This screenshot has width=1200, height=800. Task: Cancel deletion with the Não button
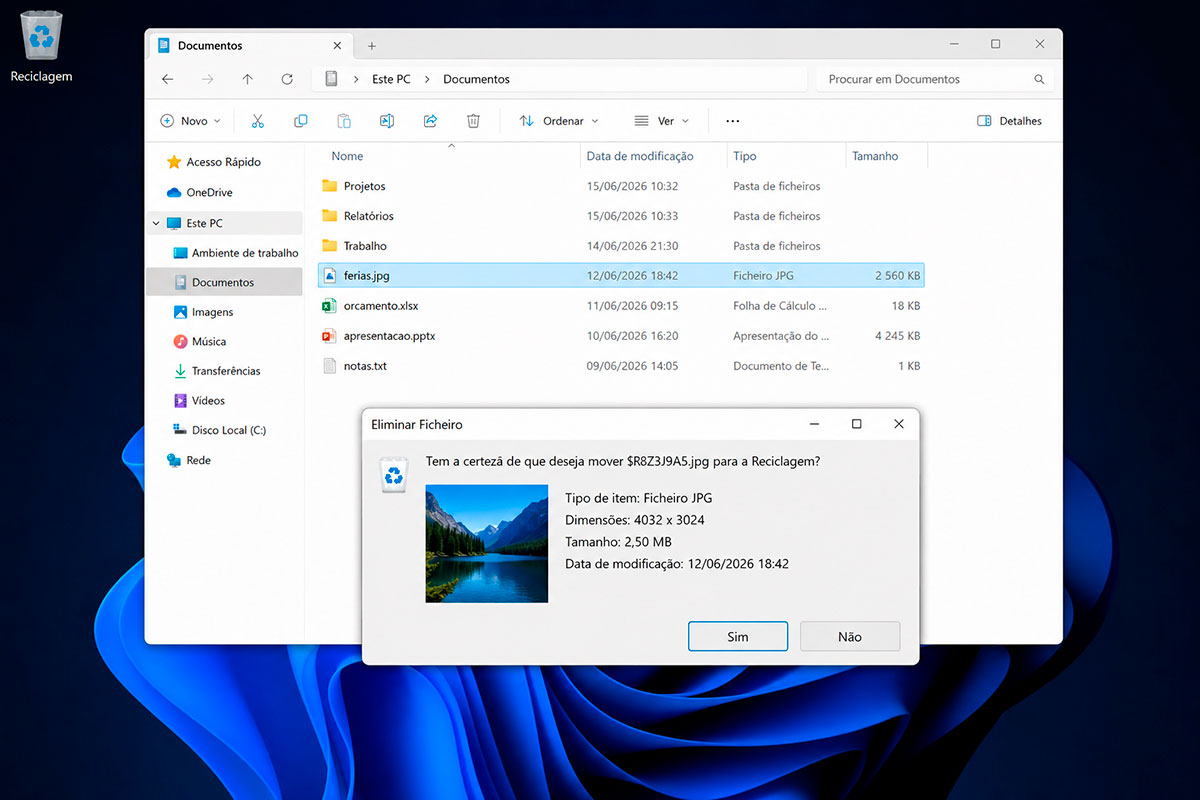tap(850, 637)
